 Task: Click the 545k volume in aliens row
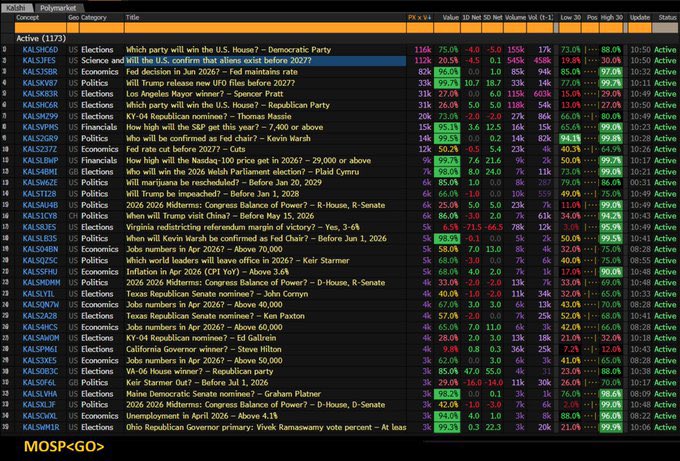pyautogui.click(x=516, y=60)
